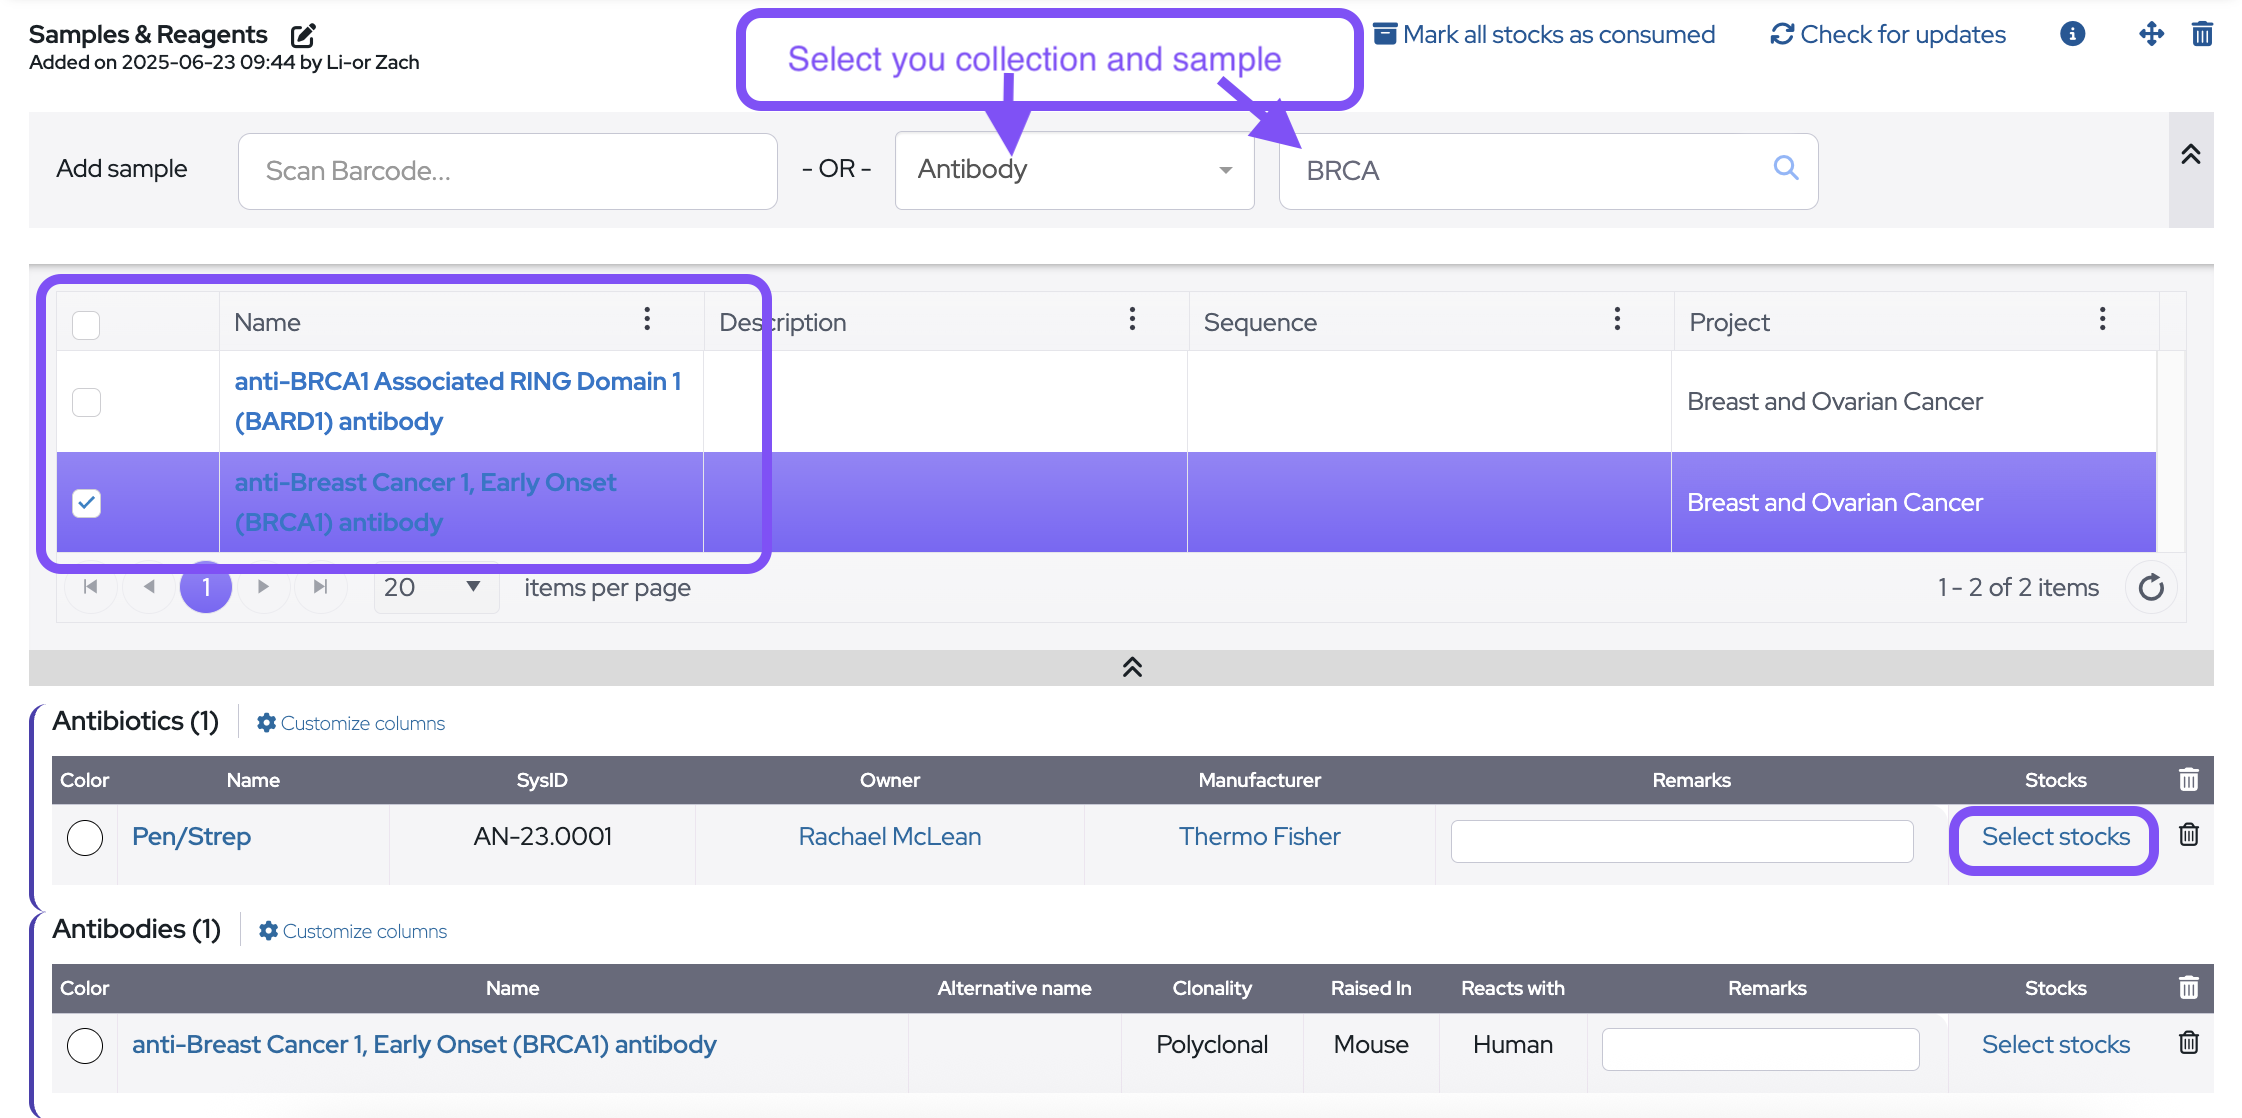The width and height of the screenshot is (2242, 1118).
Task: Open the Sequence column options menu
Action: pyautogui.click(x=1616, y=320)
